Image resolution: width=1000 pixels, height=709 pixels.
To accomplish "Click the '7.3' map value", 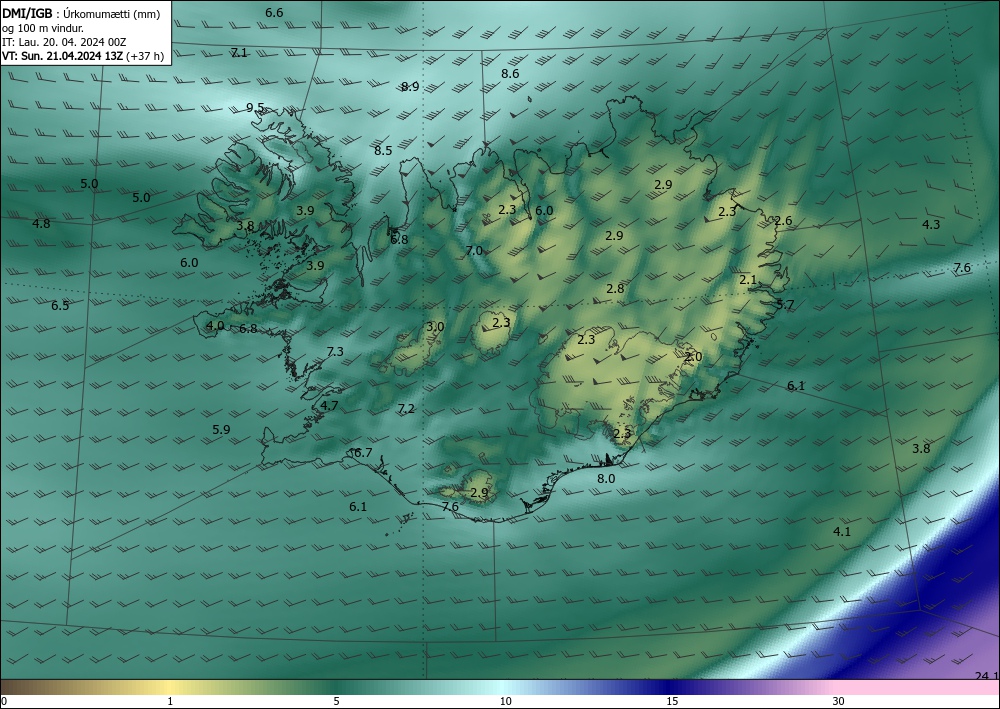I will point(335,352).
